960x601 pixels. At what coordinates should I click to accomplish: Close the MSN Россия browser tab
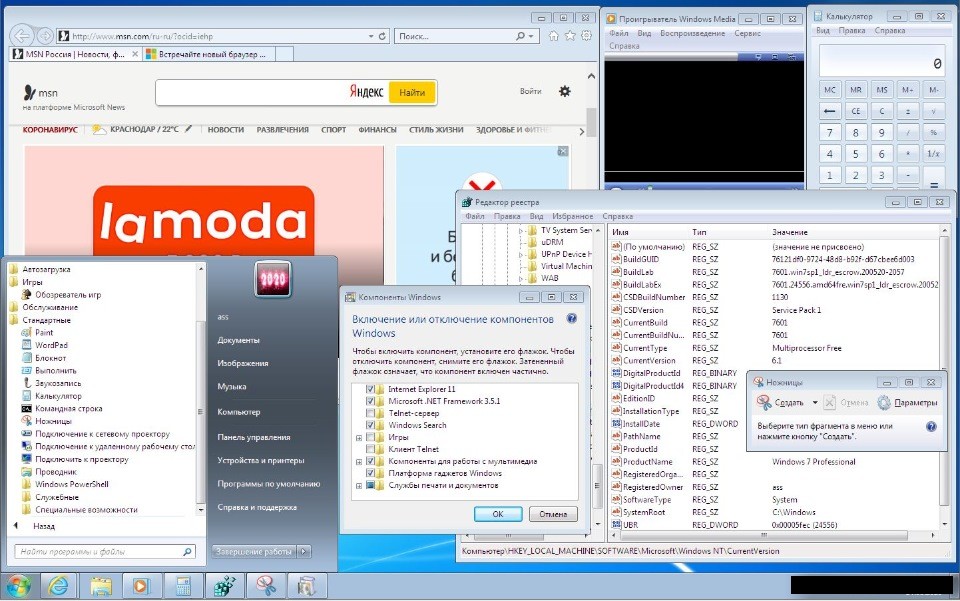click(x=135, y=54)
